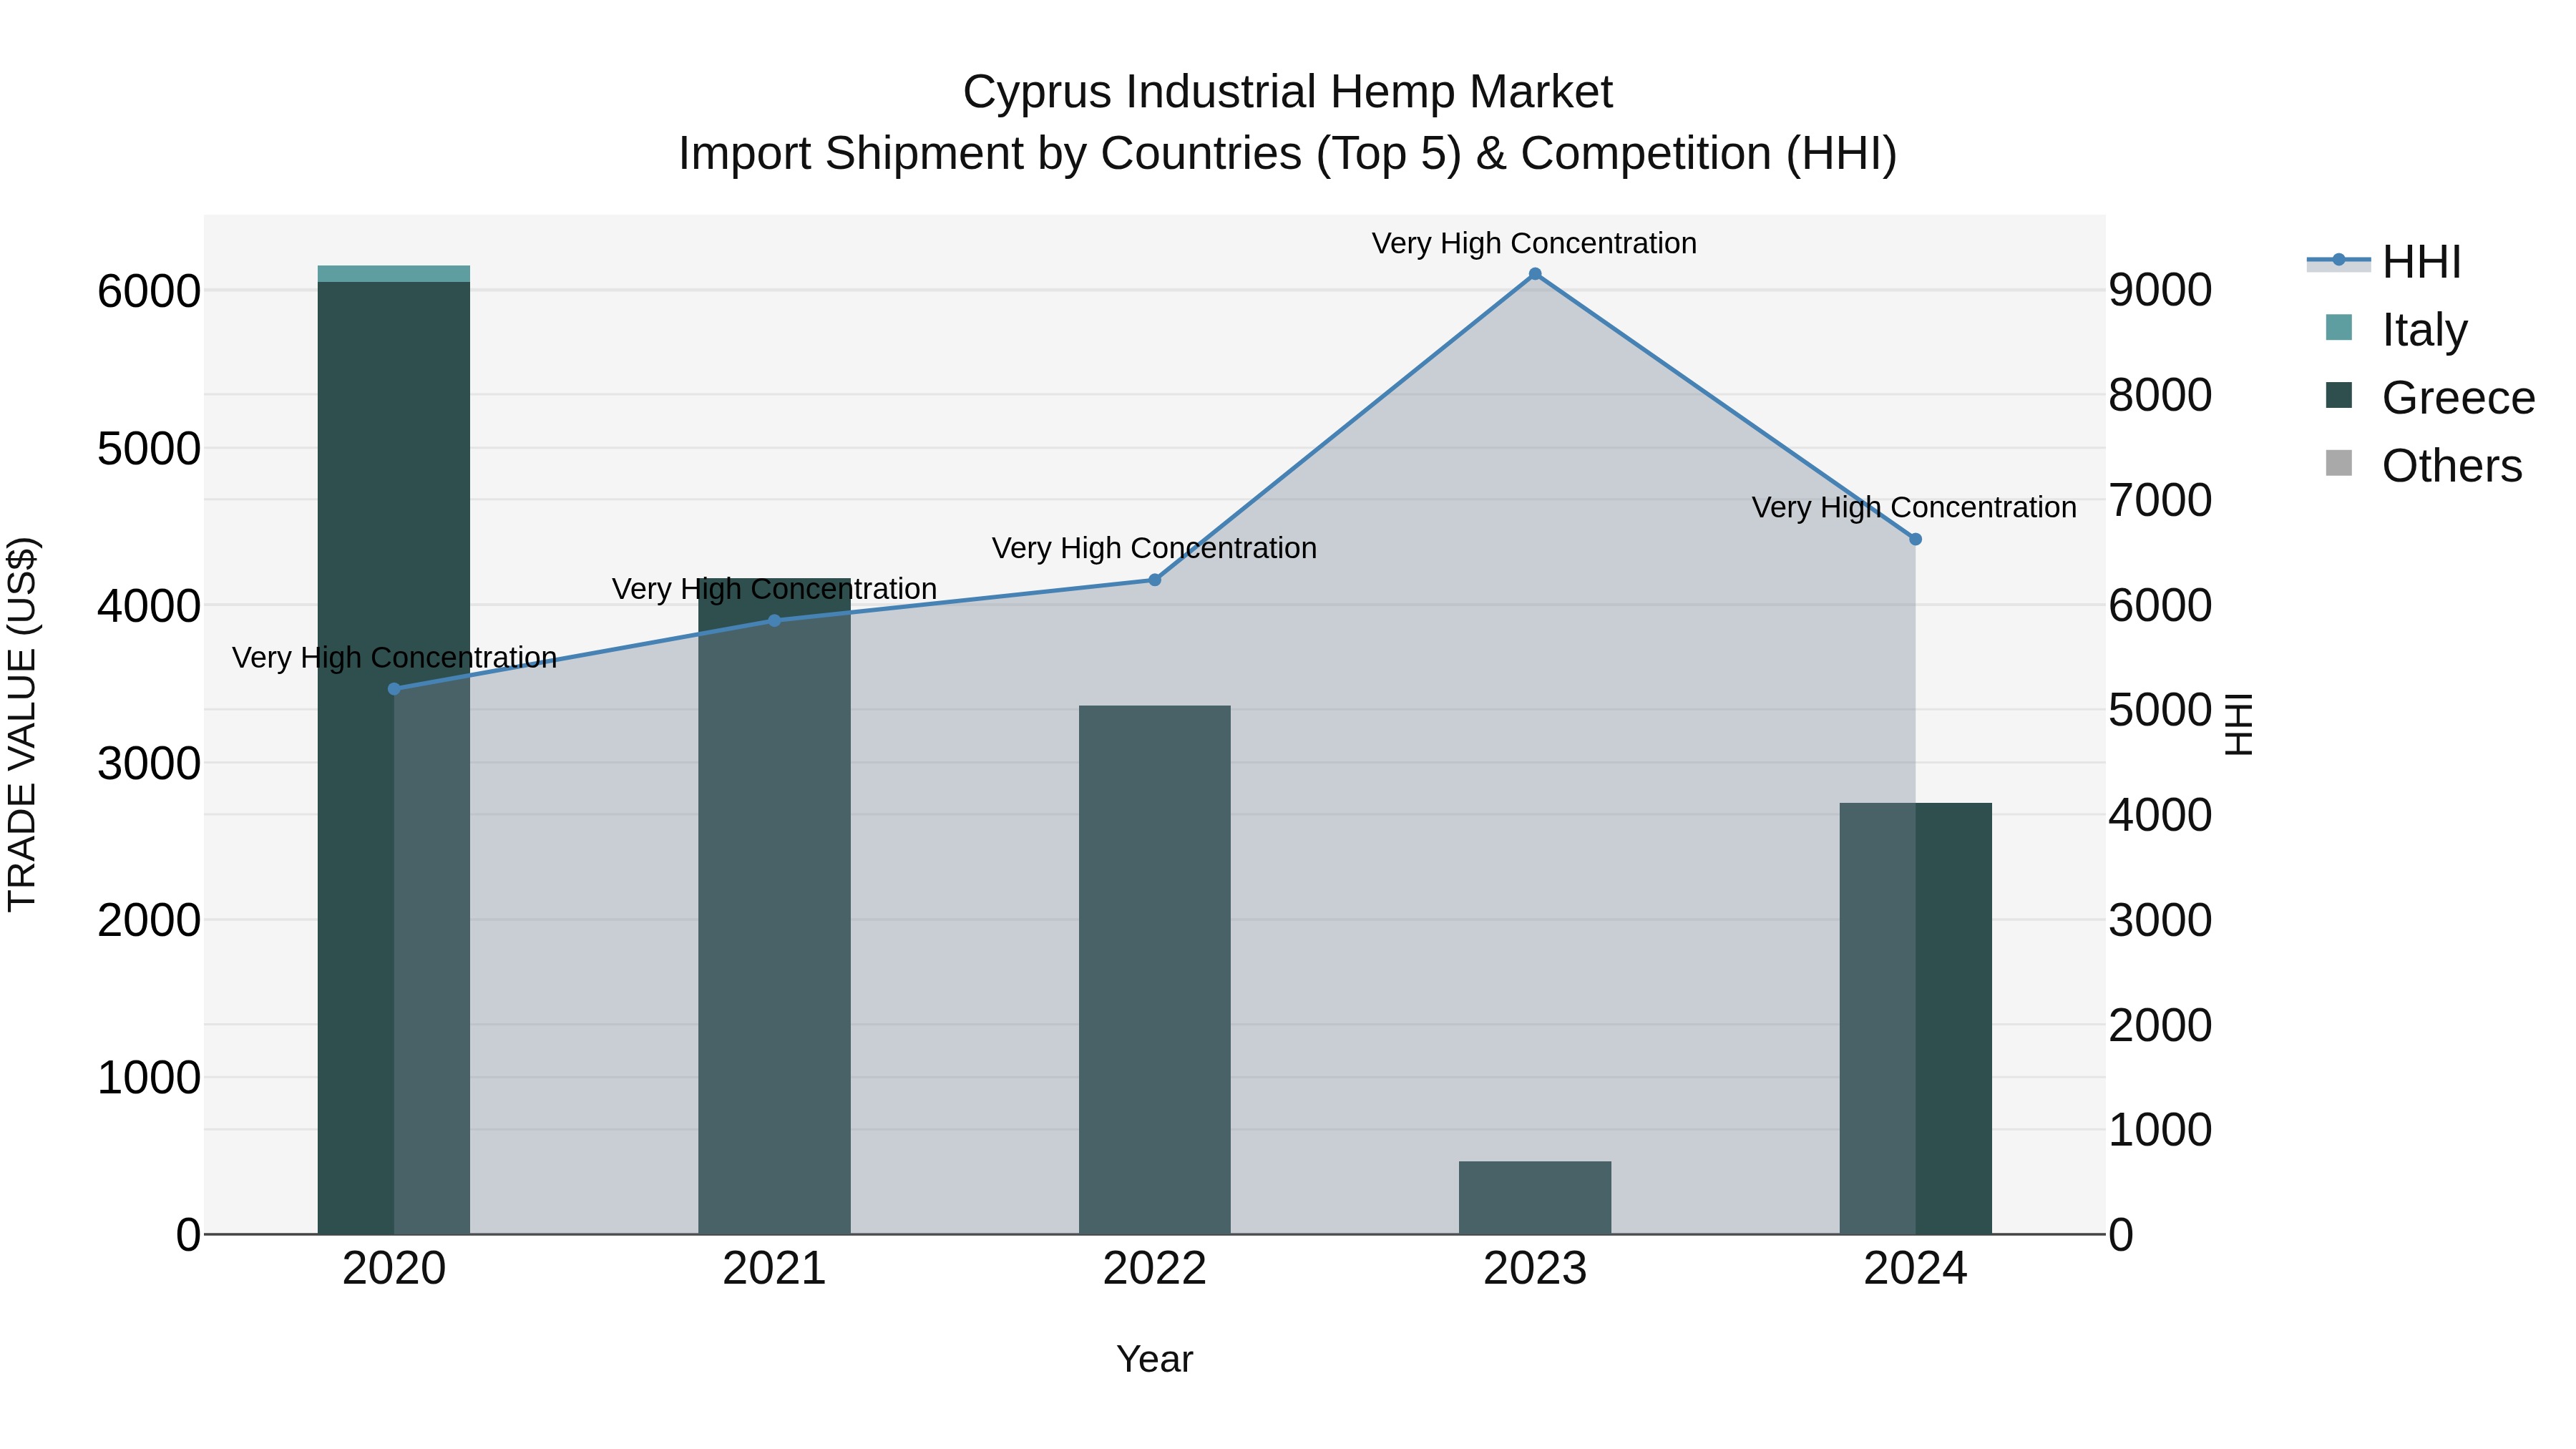Click the 2024 x-axis tick label
The height and width of the screenshot is (1449, 2576).
pos(1916,1269)
